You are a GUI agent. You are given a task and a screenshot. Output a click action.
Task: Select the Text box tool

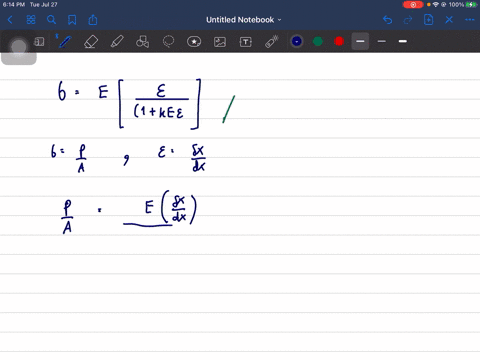coord(246,42)
